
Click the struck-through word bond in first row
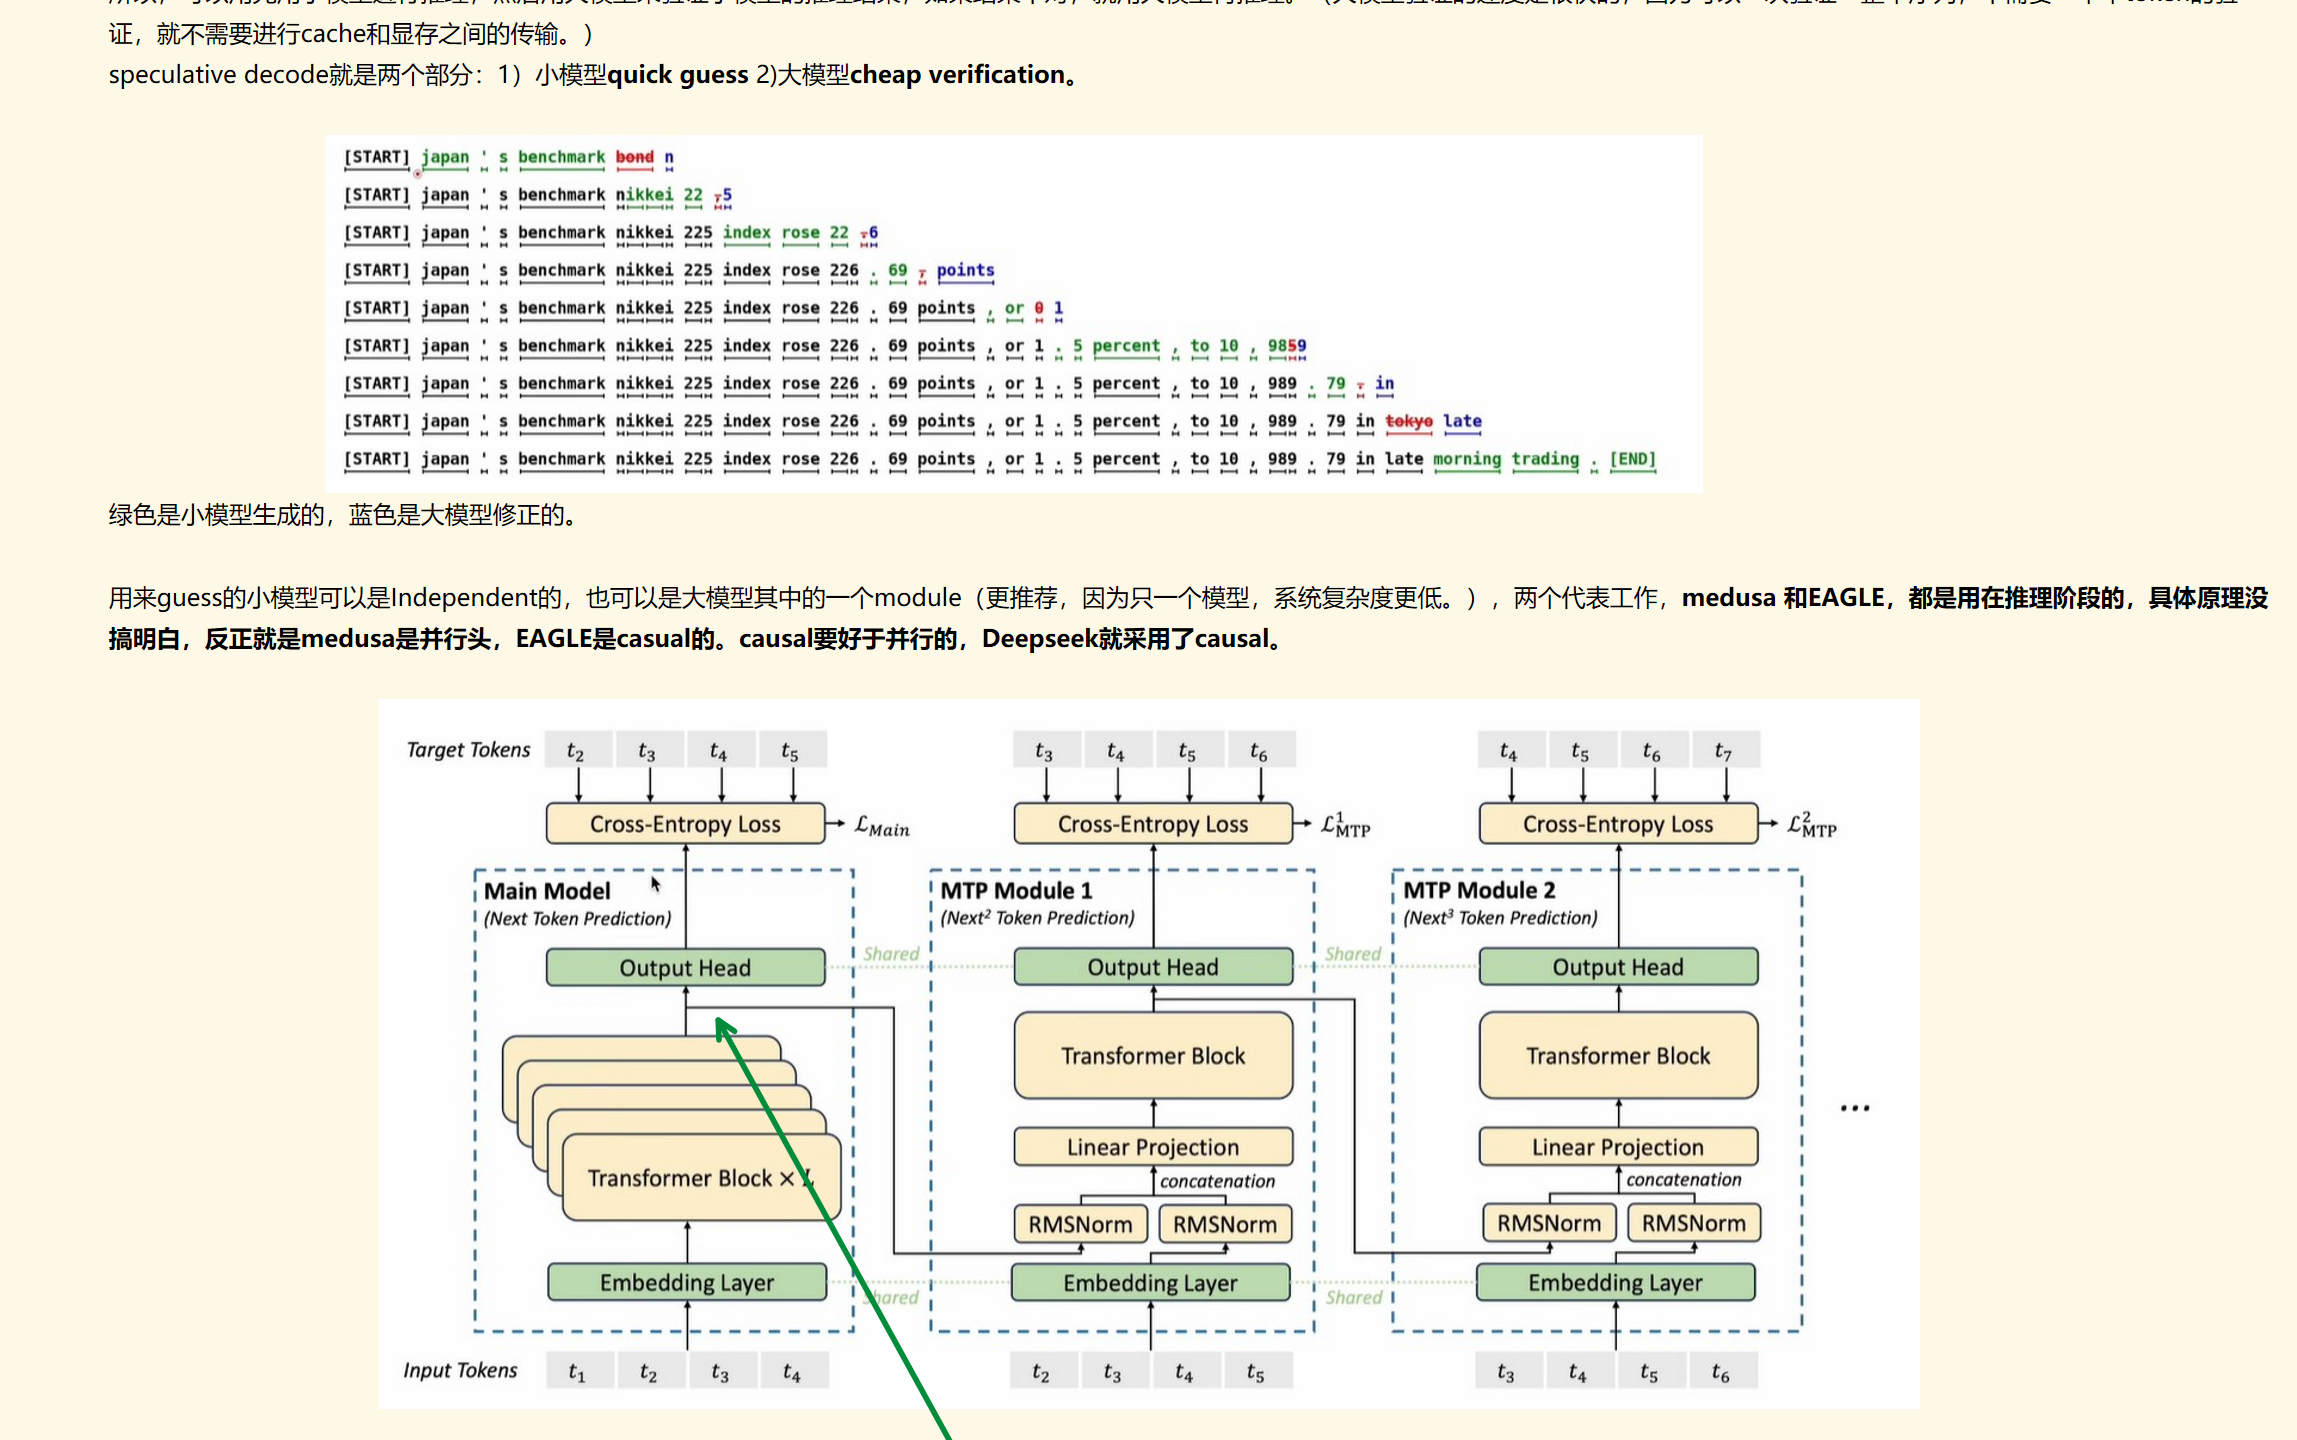coord(634,157)
